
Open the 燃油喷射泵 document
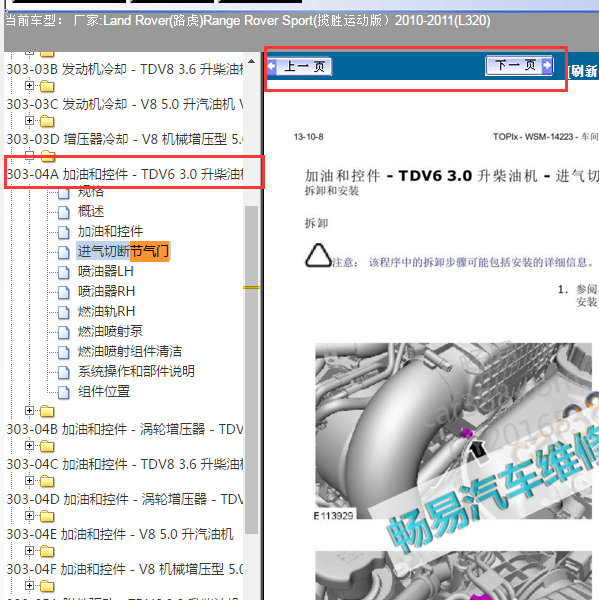click(x=110, y=331)
